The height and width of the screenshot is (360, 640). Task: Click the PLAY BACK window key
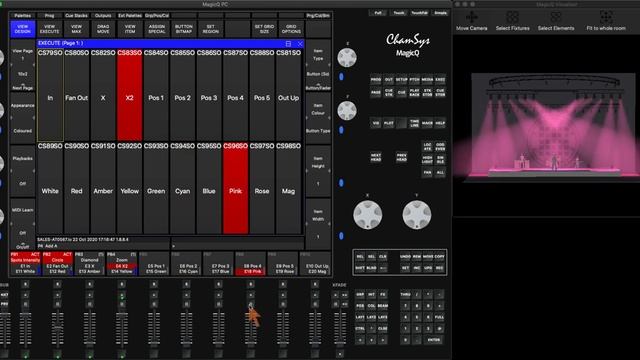coord(414,93)
